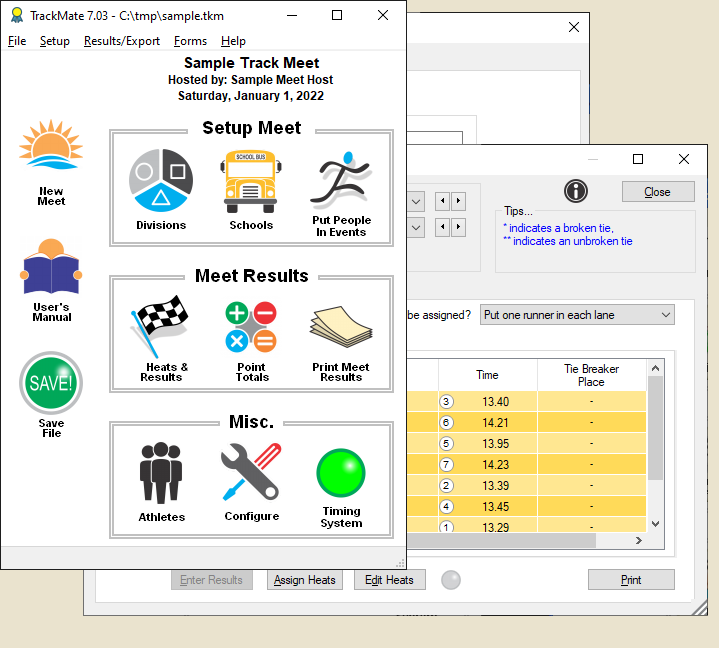Select the time cell 14.21
Screen dimensions: 719x648
pyautogui.click(x=495, y=423)
